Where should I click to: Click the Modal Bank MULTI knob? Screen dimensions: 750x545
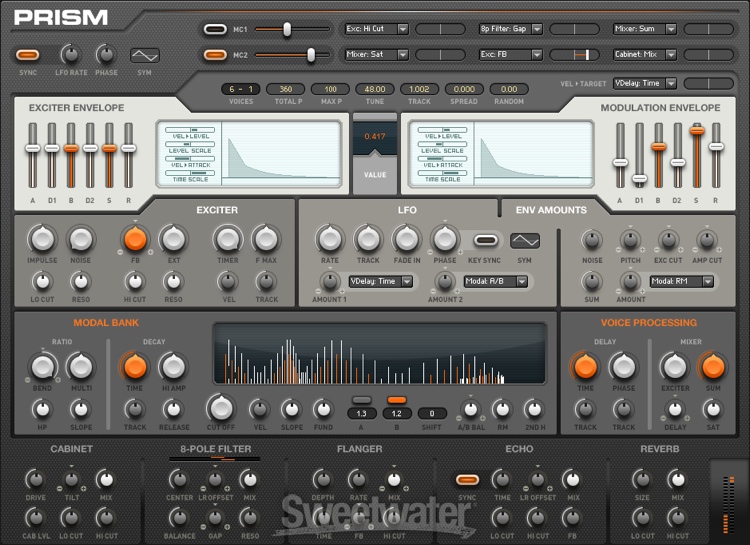(x=81, y=367)
